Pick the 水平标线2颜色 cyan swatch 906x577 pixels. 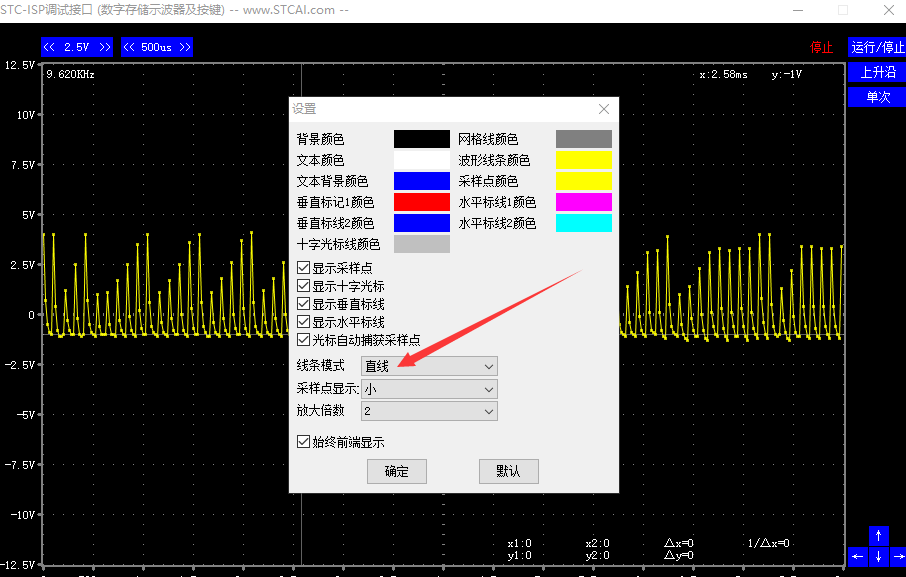point(584,223)
